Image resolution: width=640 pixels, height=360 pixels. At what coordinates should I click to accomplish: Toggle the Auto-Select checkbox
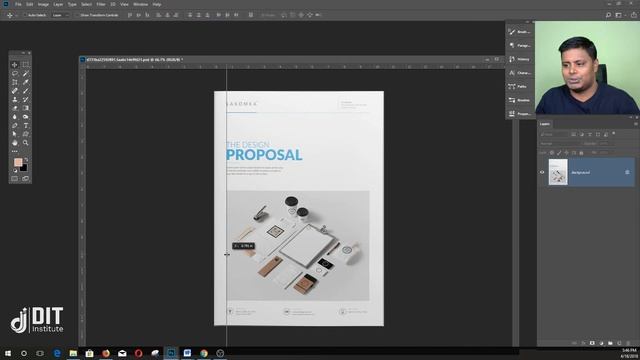click(x=25, y=15)
